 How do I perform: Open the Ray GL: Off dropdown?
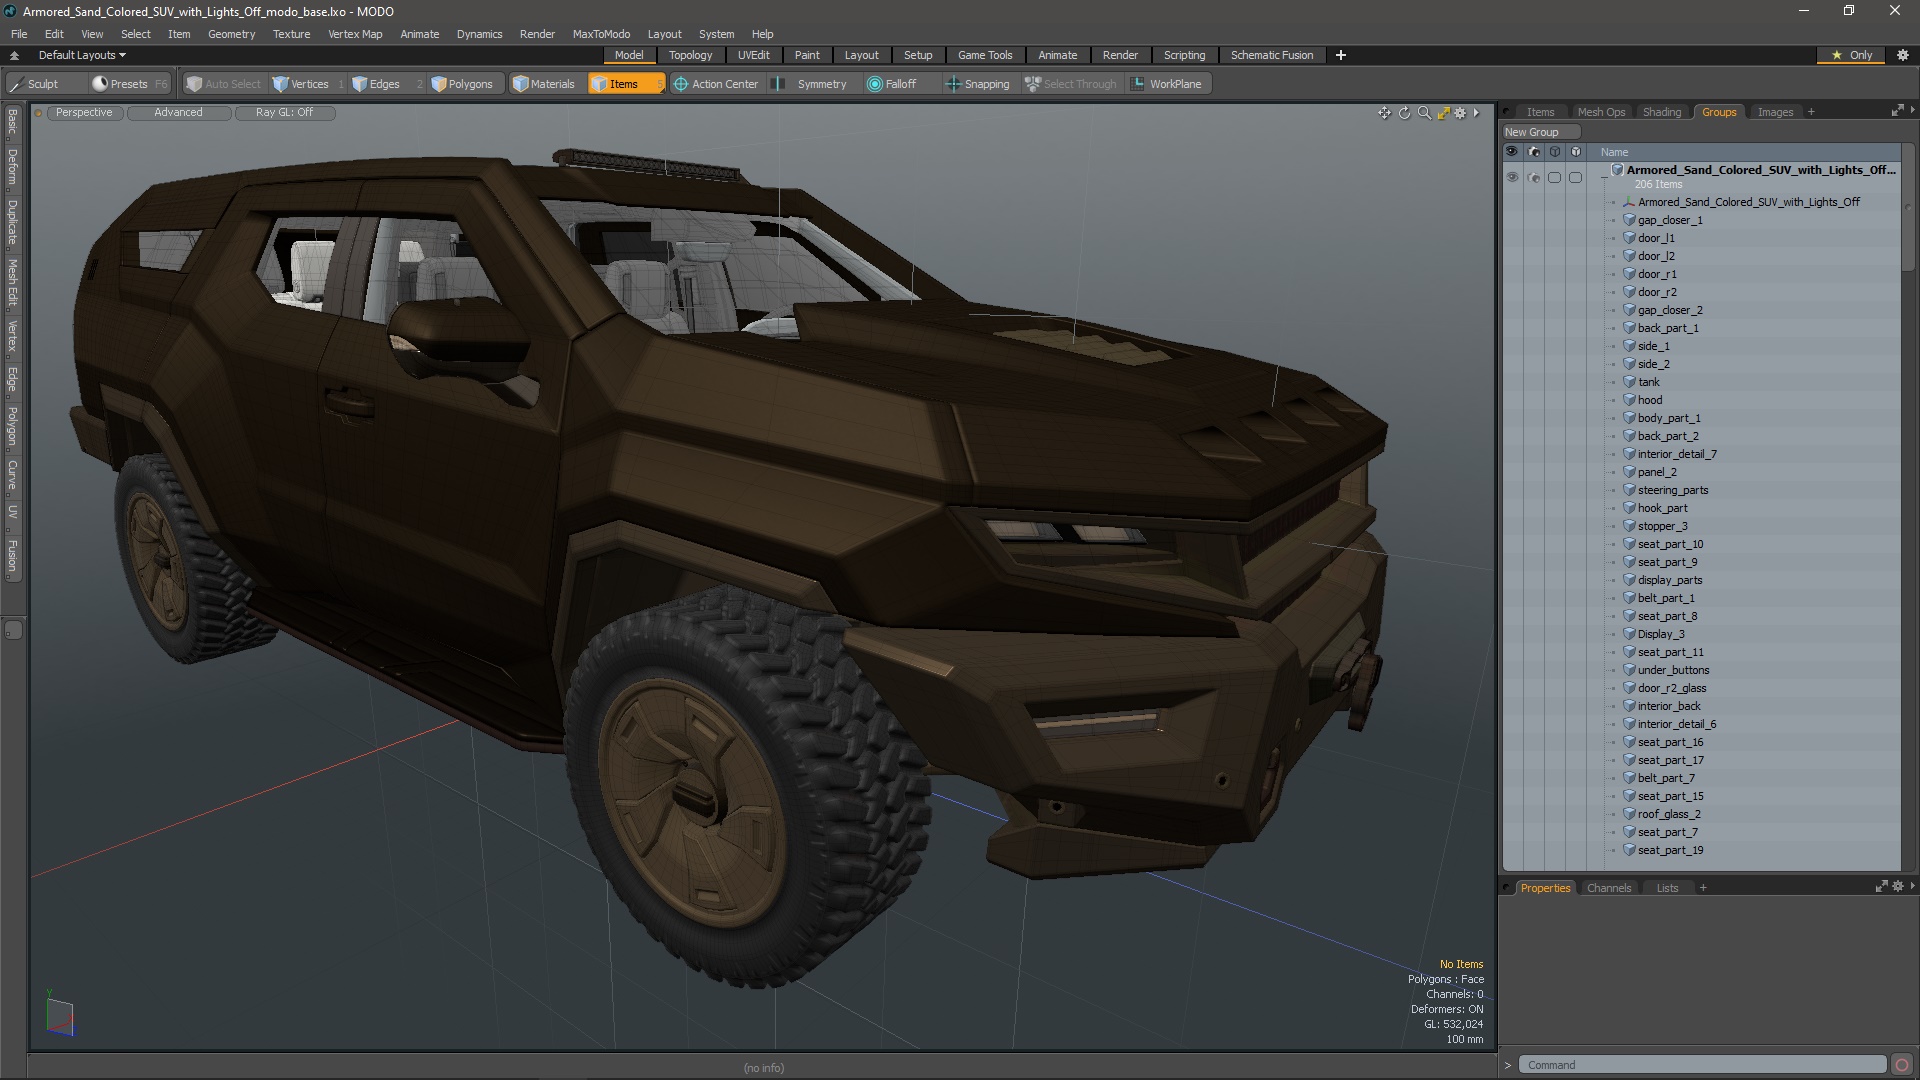click(x=284, y=113)
